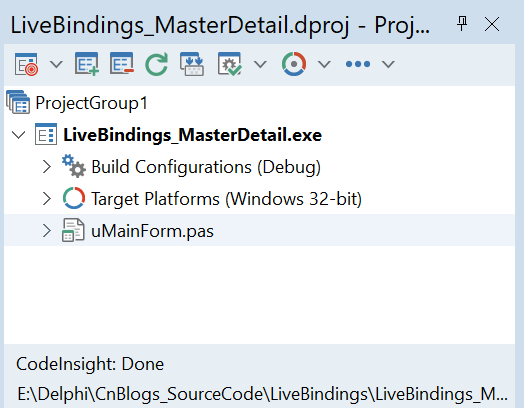Click the green Refresh icon

point(156,64)
